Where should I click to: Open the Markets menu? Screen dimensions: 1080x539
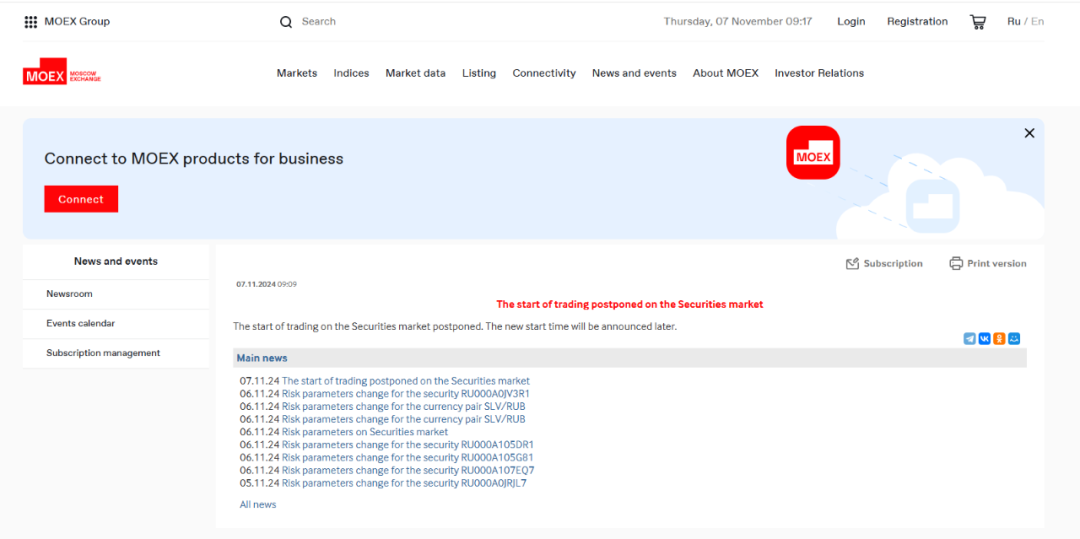pos(297,73)
